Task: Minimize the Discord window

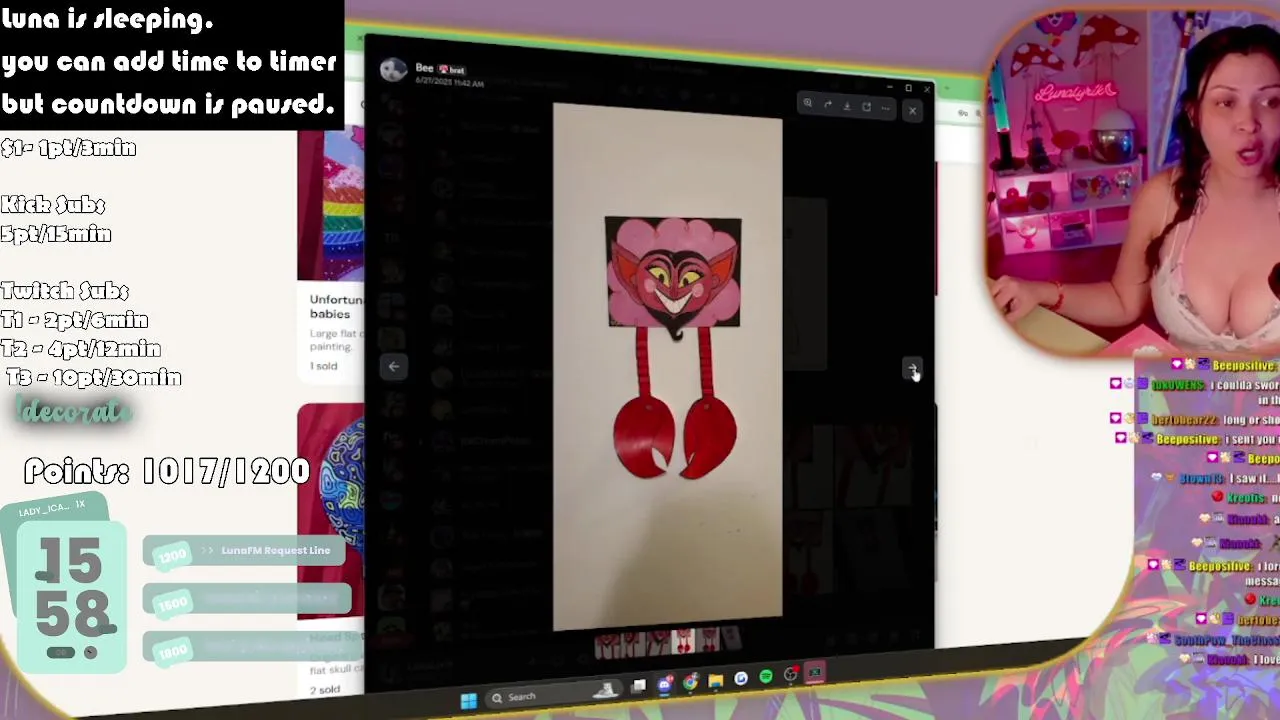Action: tap(890, 87)
